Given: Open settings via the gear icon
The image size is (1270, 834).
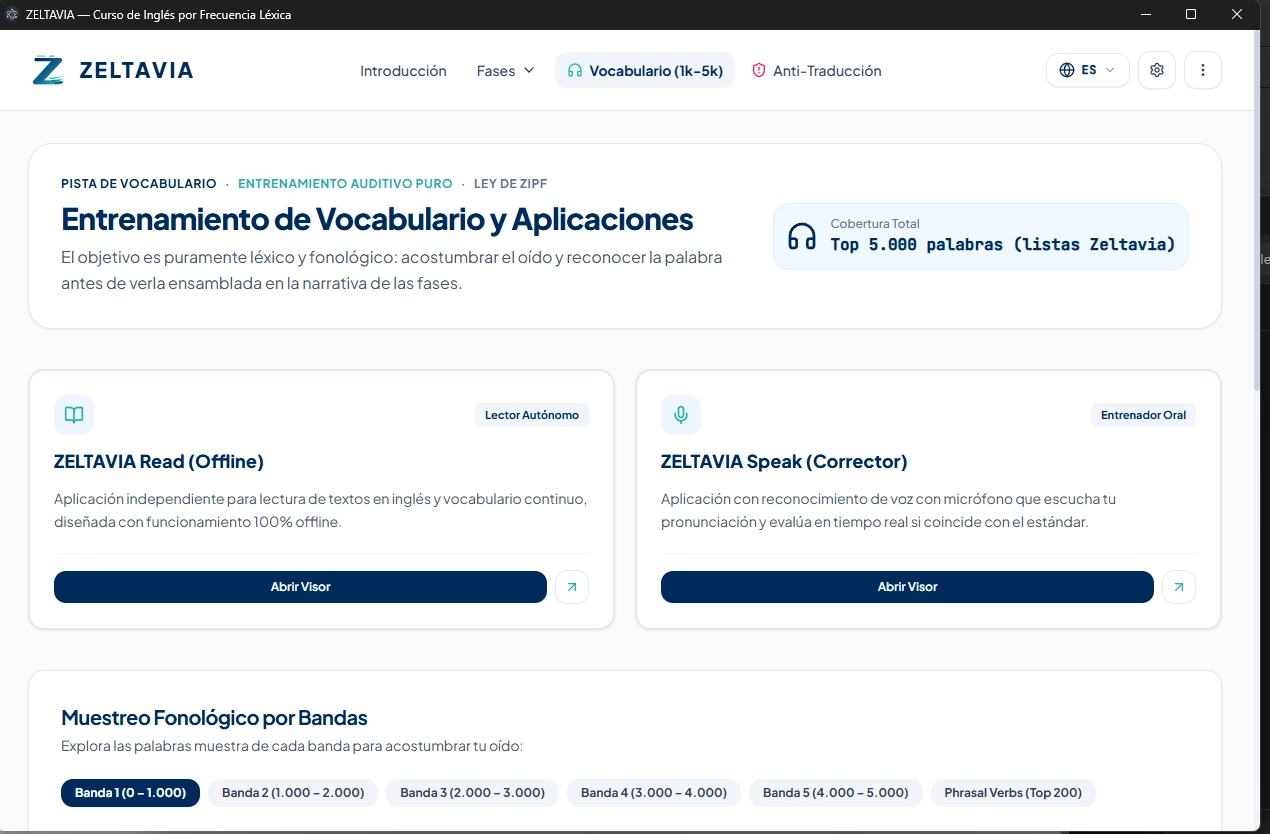Looking at the screenshot, I should pyautogui.click(x=1157, y=70).
